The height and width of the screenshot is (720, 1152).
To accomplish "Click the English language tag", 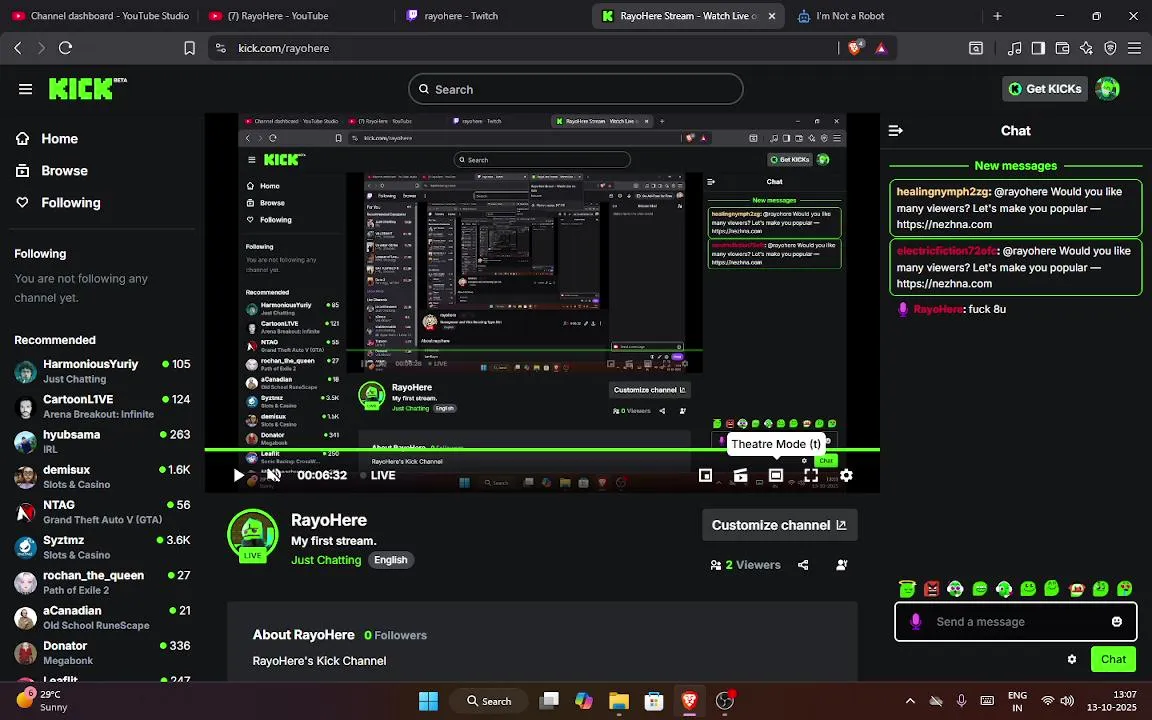I will click(x=391, y=560).
